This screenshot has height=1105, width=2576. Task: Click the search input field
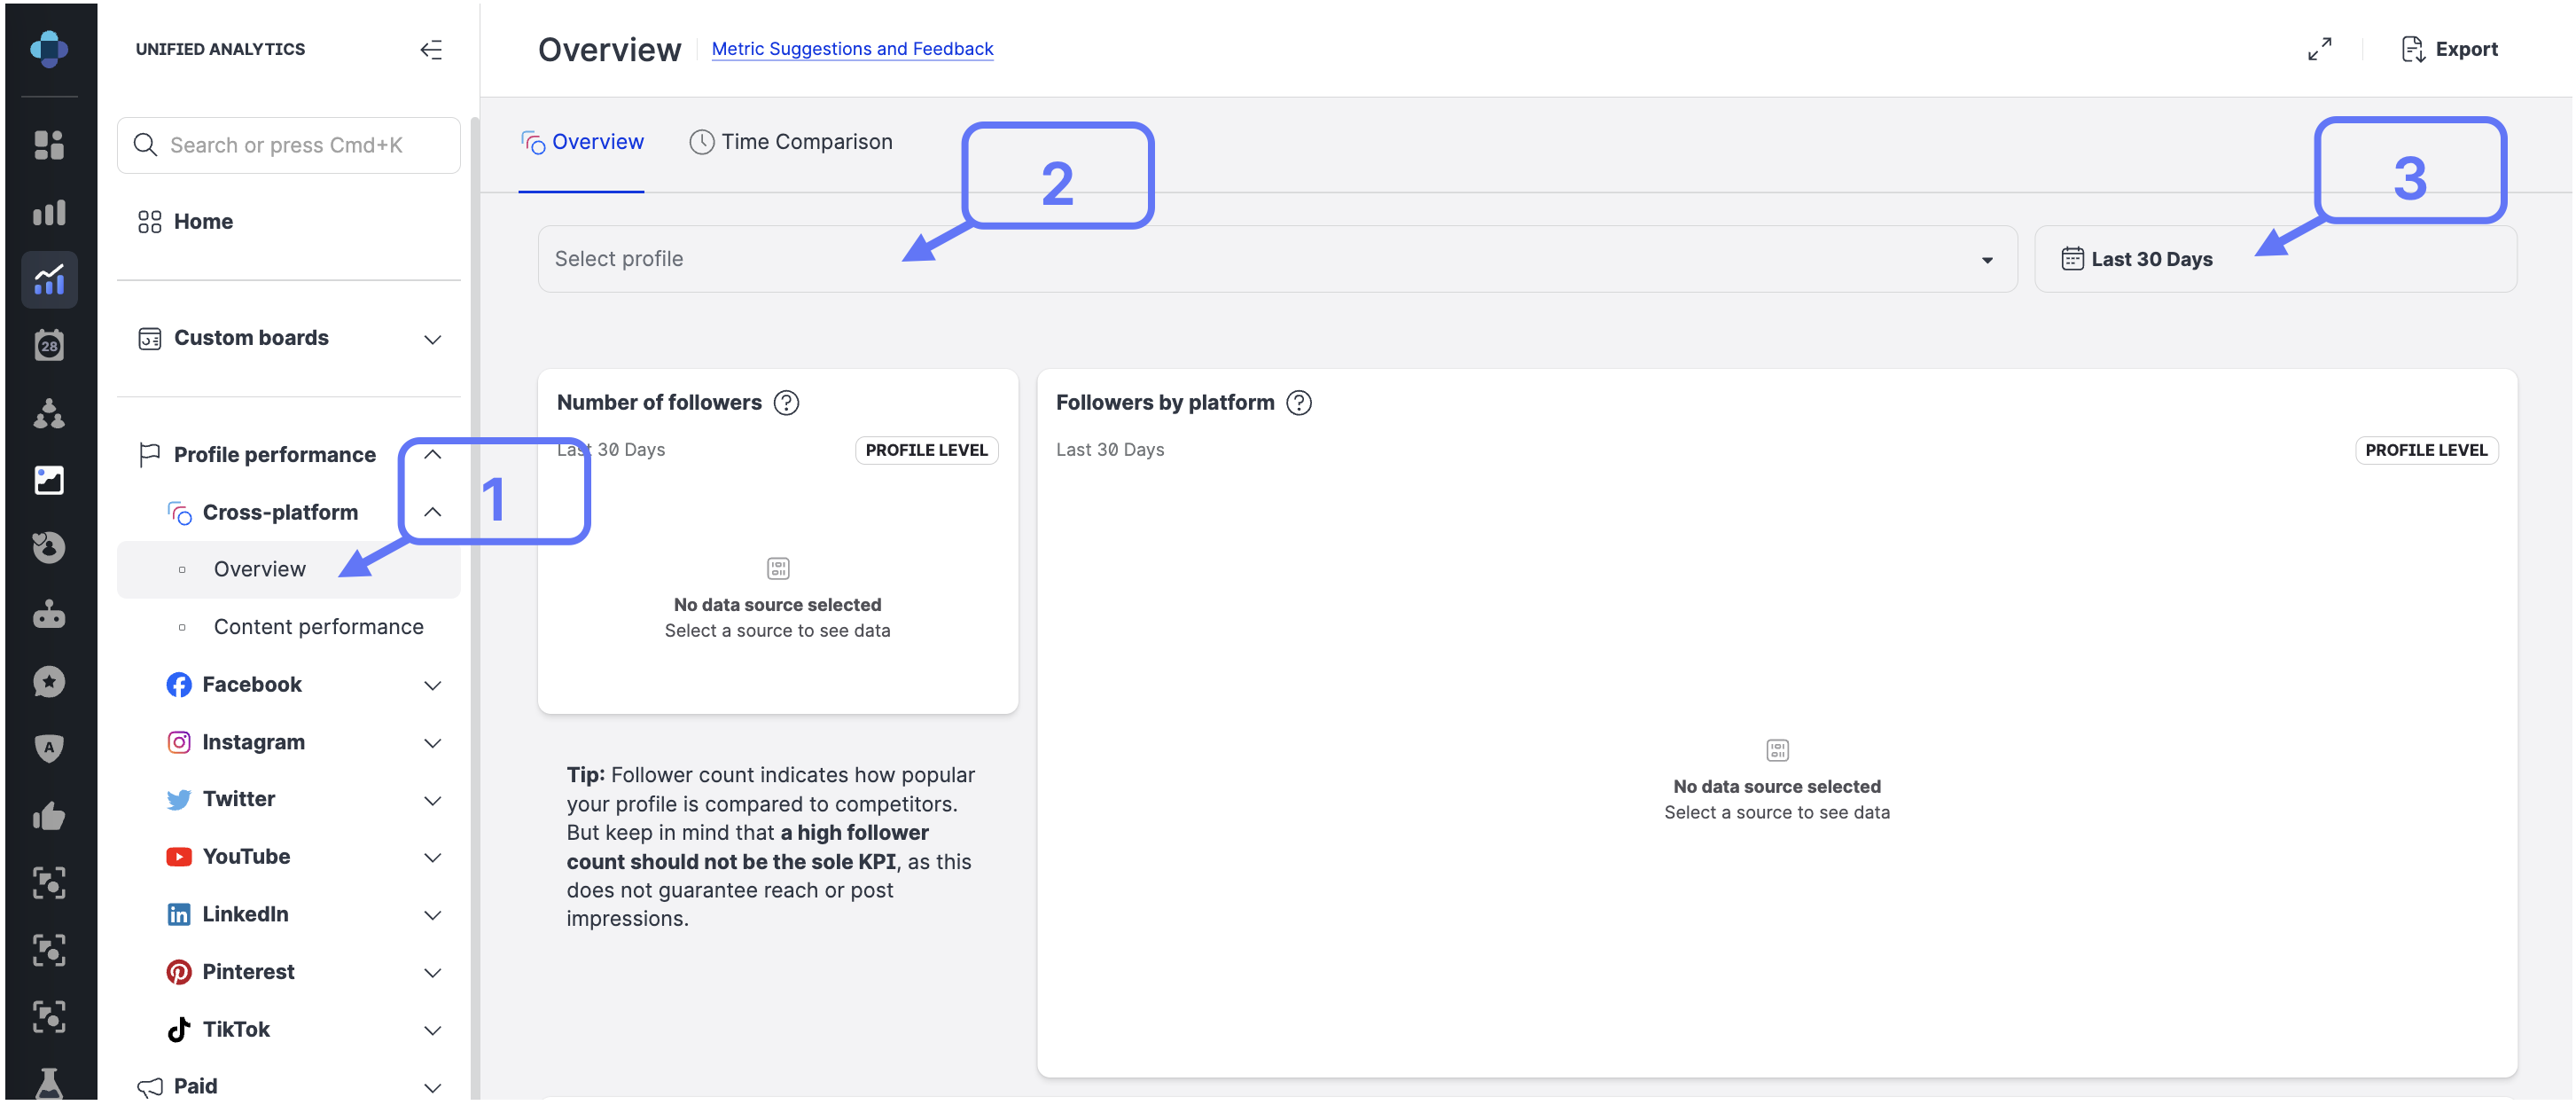[x=288, y=145]
